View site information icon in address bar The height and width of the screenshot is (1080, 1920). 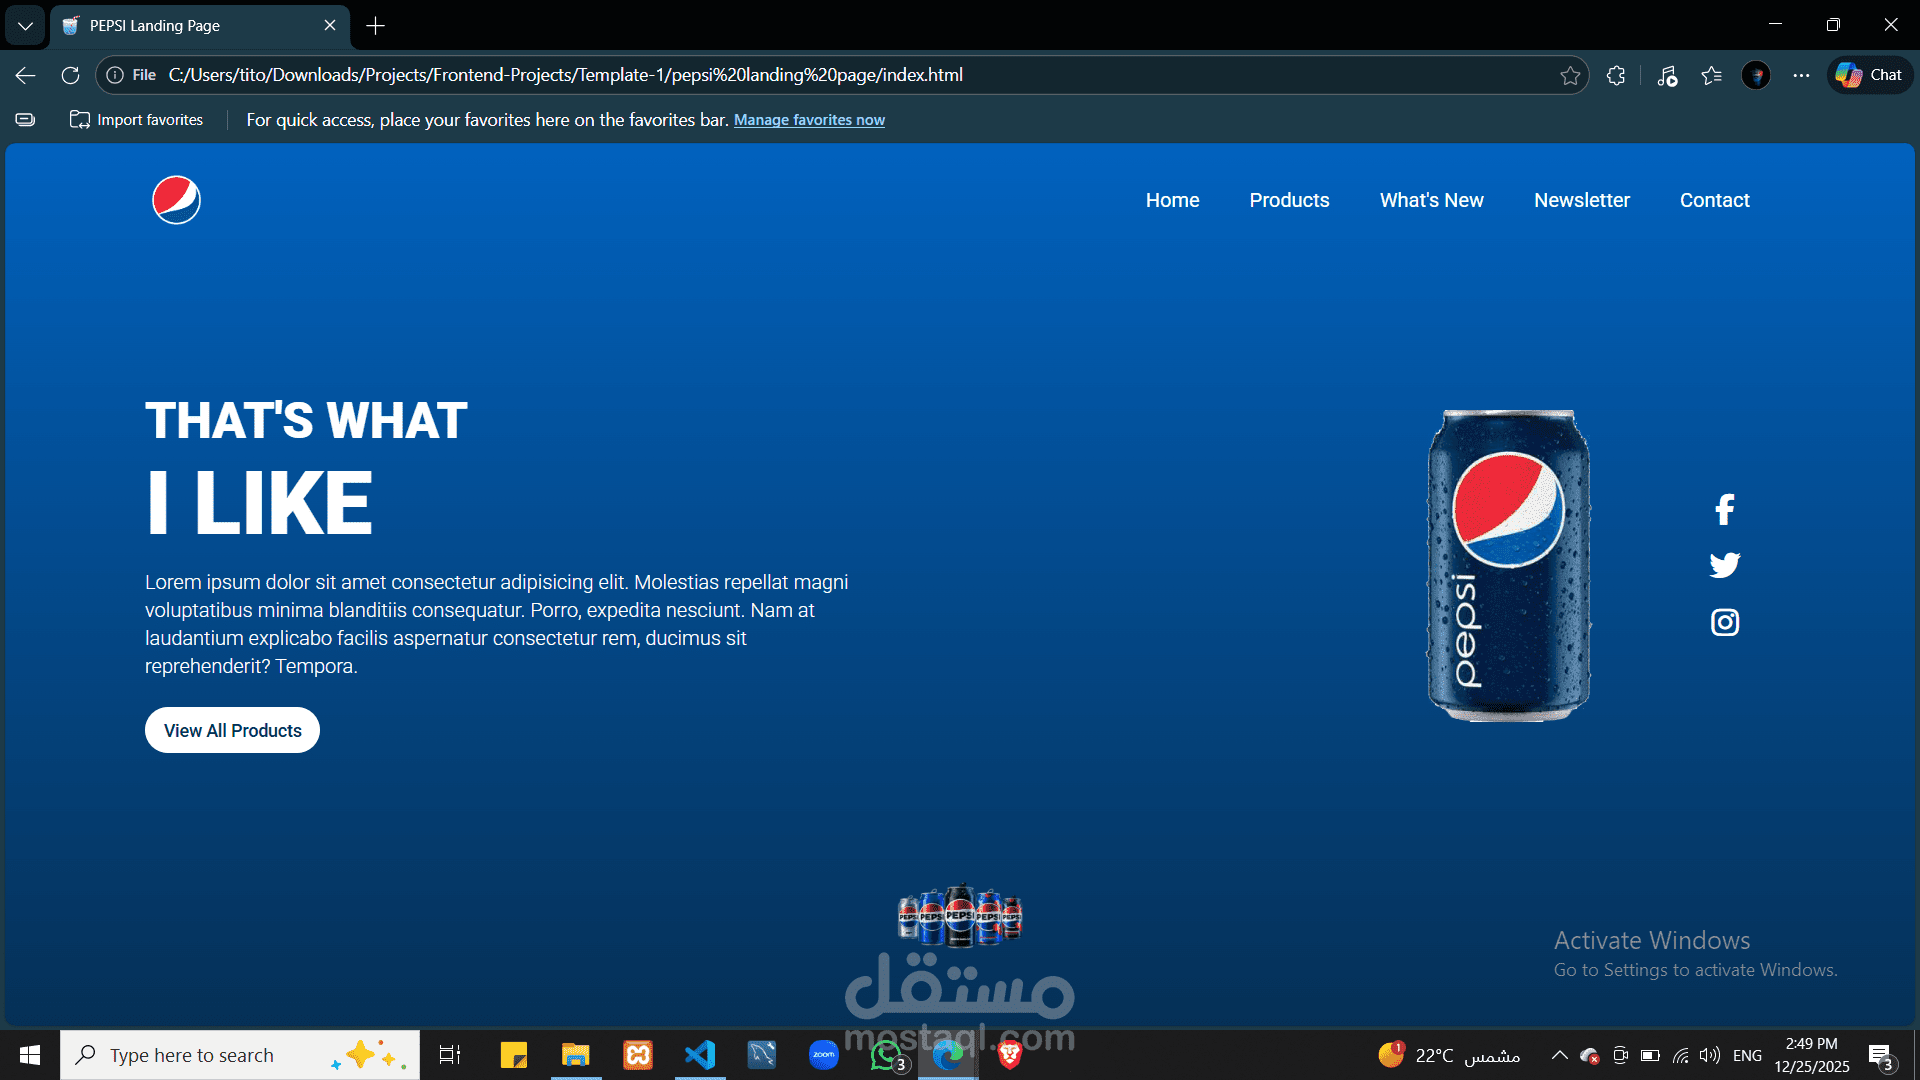click(x=115, y=75)
